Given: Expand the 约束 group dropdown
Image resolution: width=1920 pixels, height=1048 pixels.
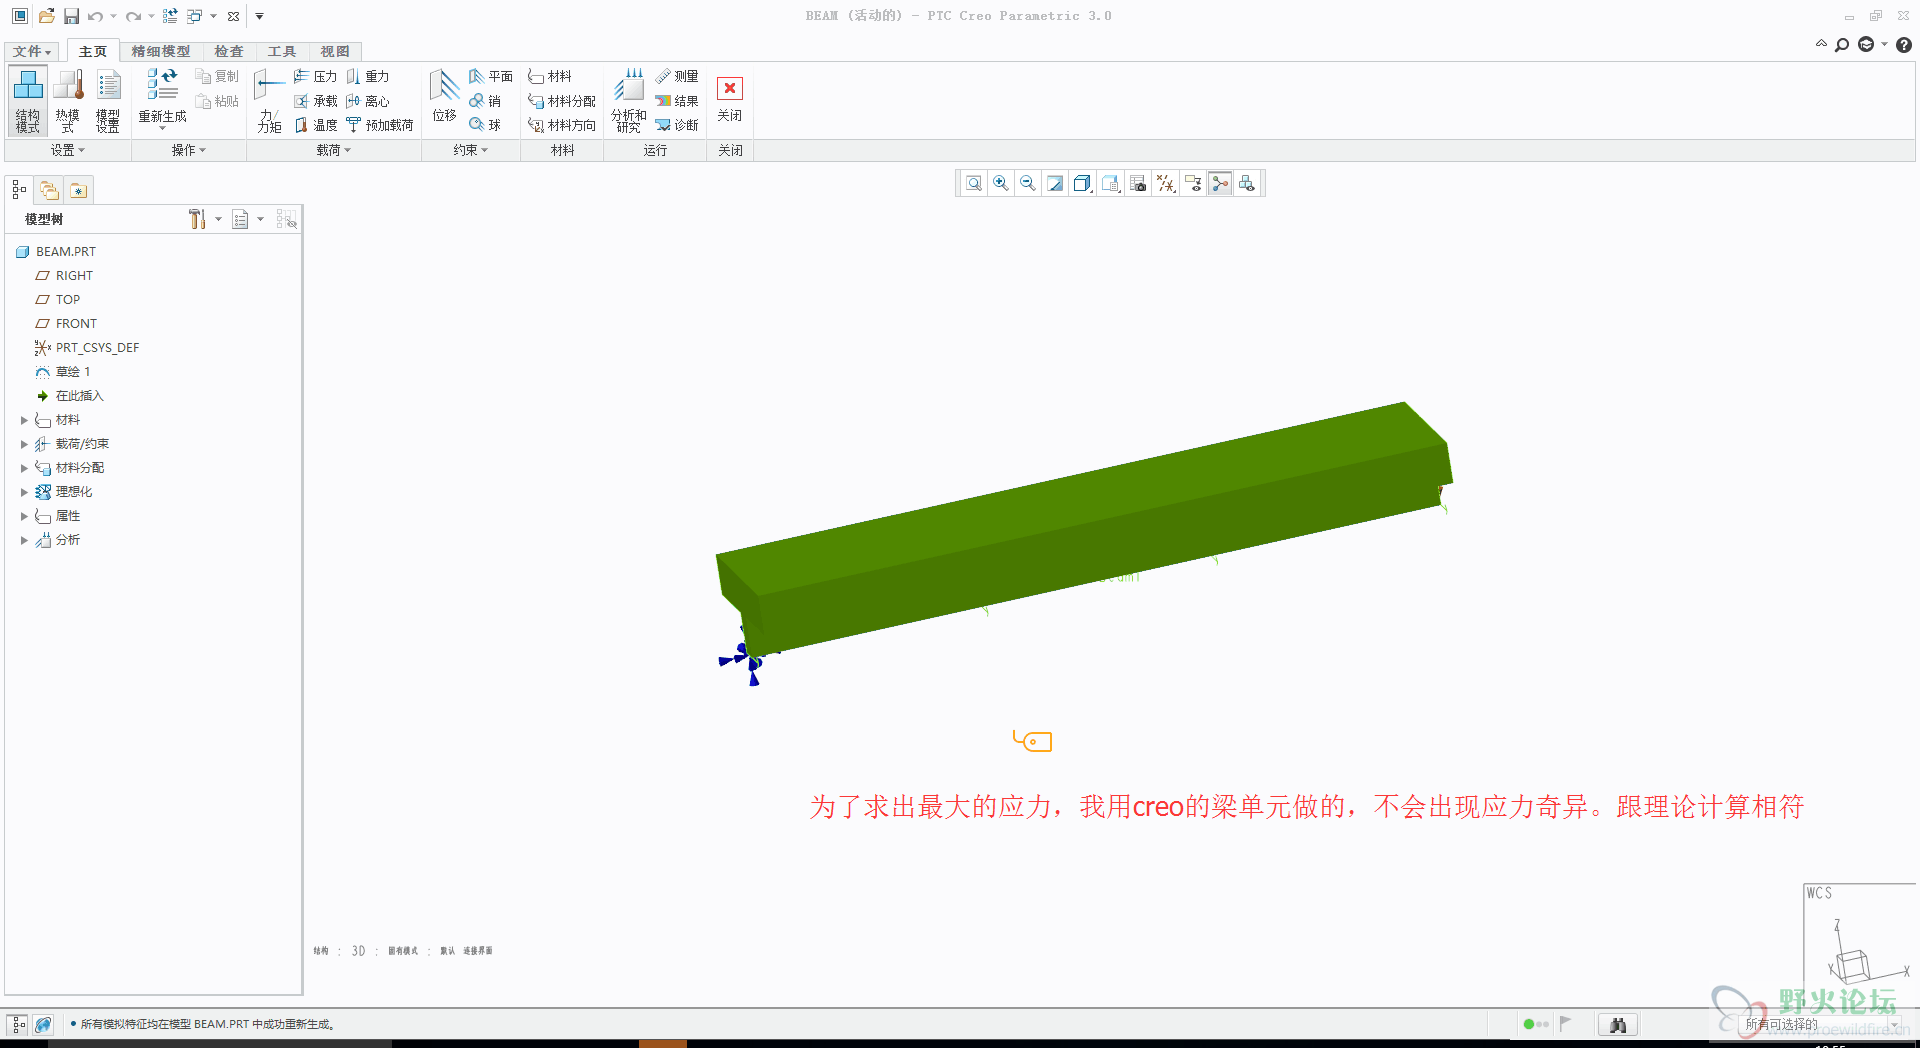Looking at the screenshot, I should pos(470,150).
